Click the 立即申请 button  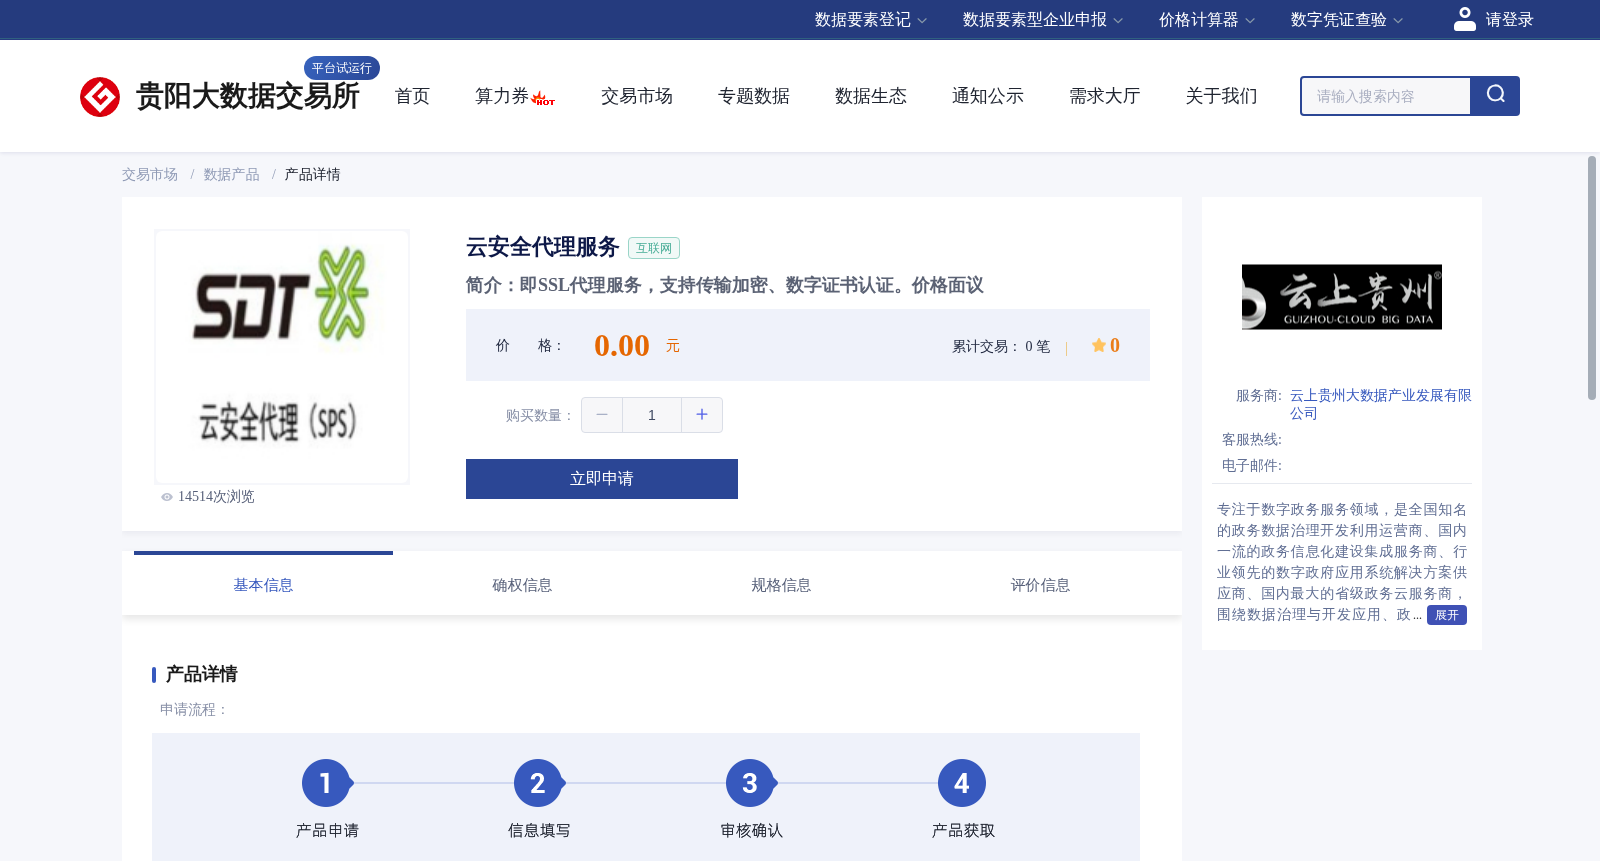(602, 479)
